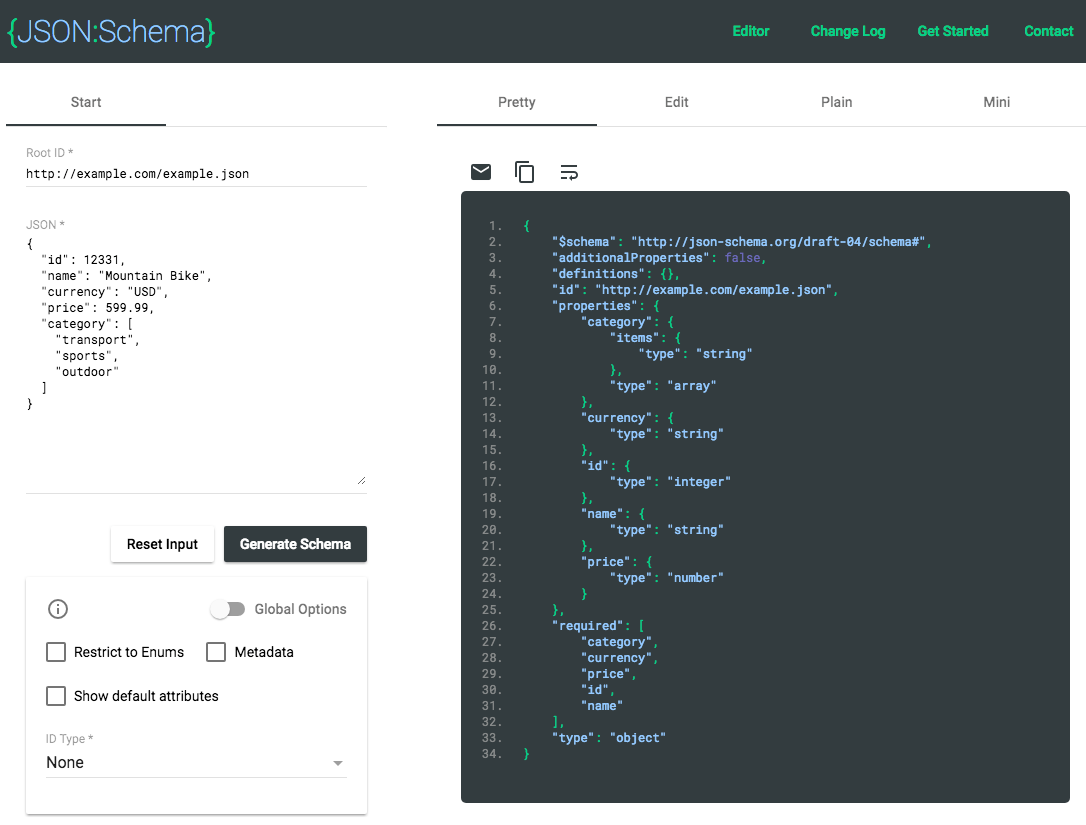Check Show default attributes

coord(56,696)
